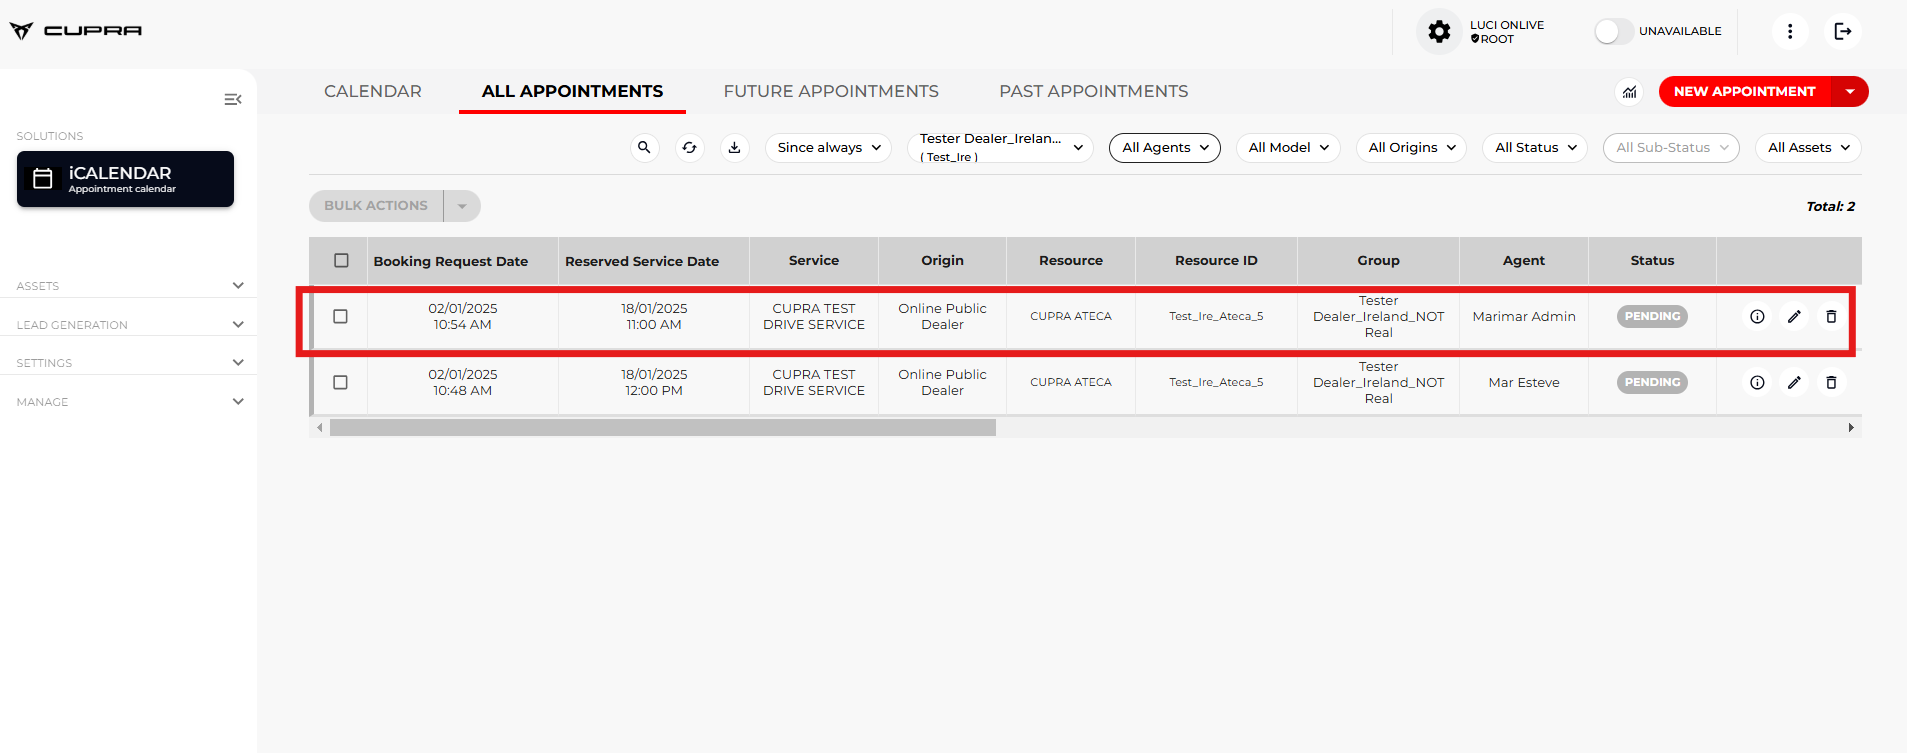
Task: Open the statistics chart icon
Action: pyautogui.click(x=1629, y=92)
